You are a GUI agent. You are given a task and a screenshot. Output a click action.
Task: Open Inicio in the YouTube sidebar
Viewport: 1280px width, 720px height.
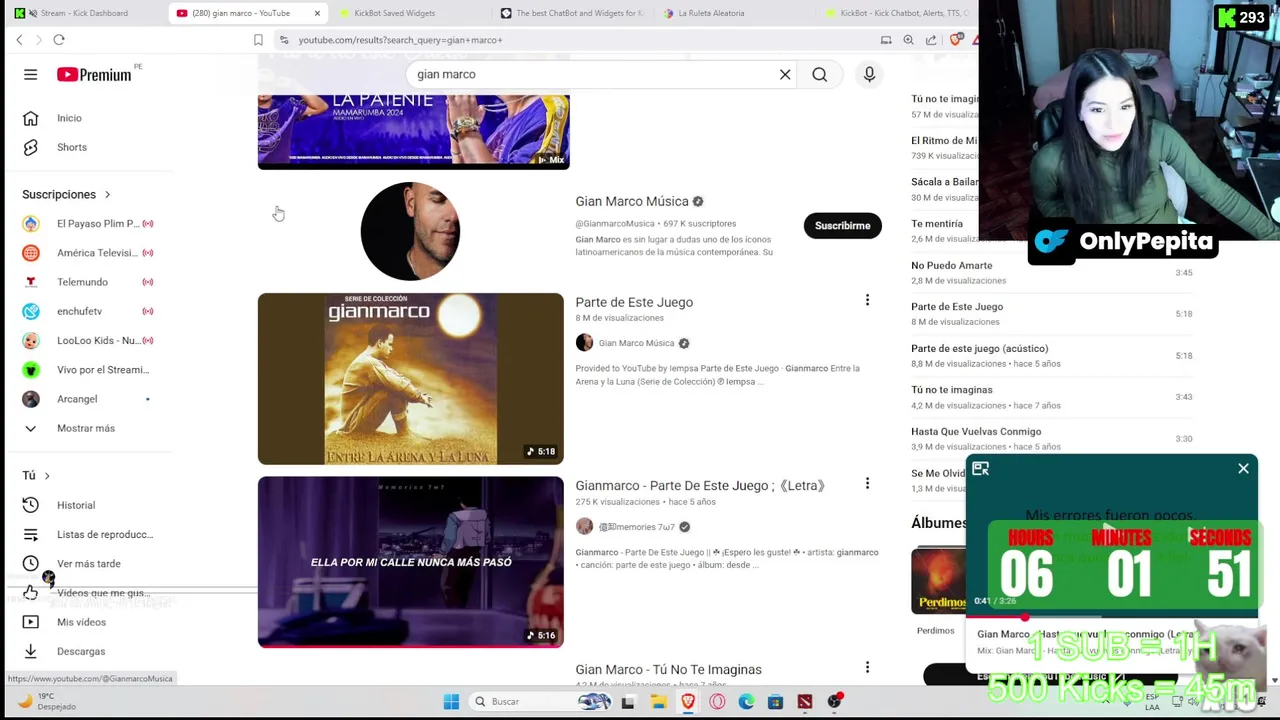click(69, 118)
